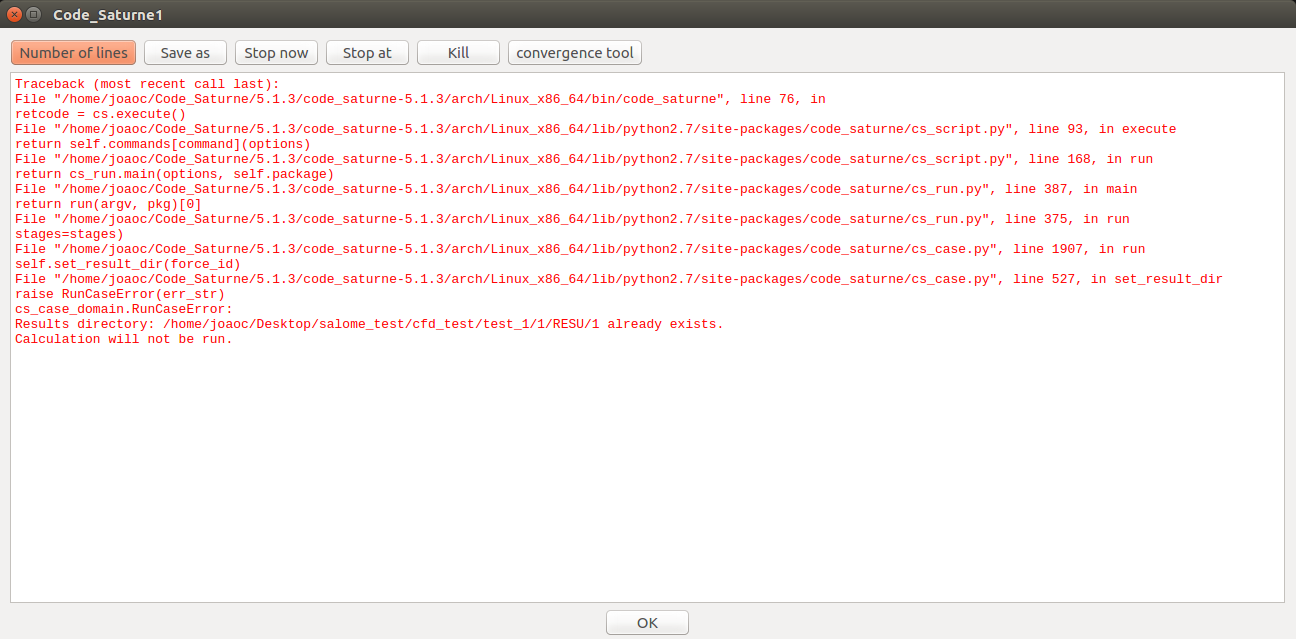
Task: Close the Code_Saturne1 window
Action: tap(14, 14)
